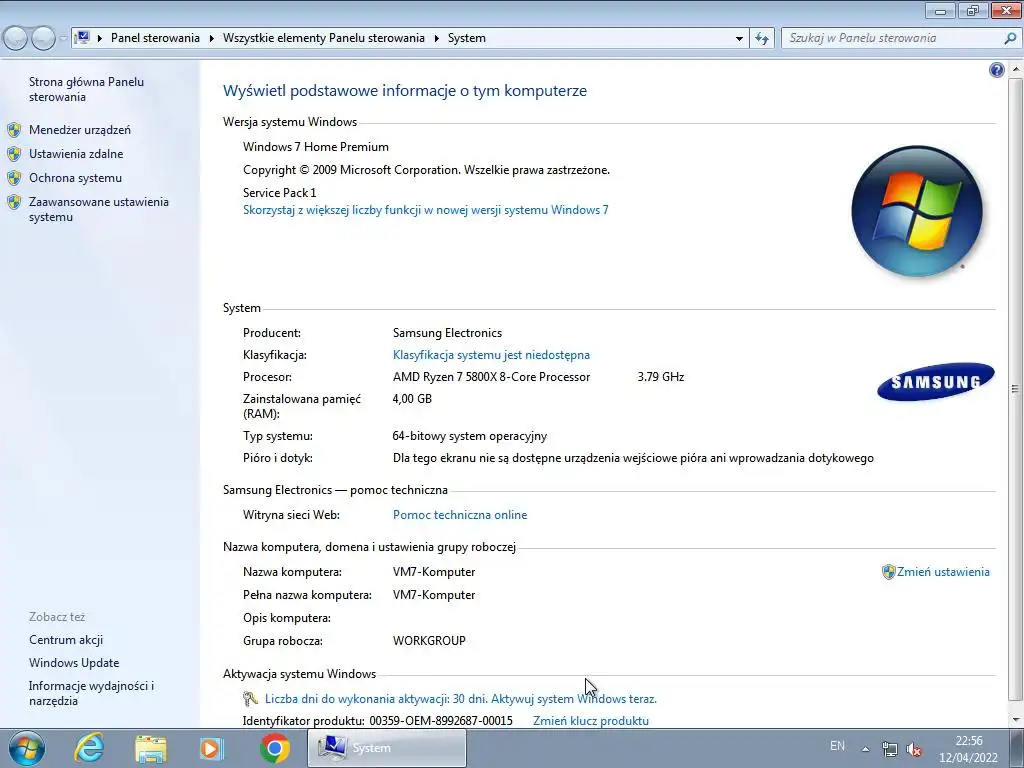Click the back navigation arrow button
The image size is (1024, 768).
16,39
